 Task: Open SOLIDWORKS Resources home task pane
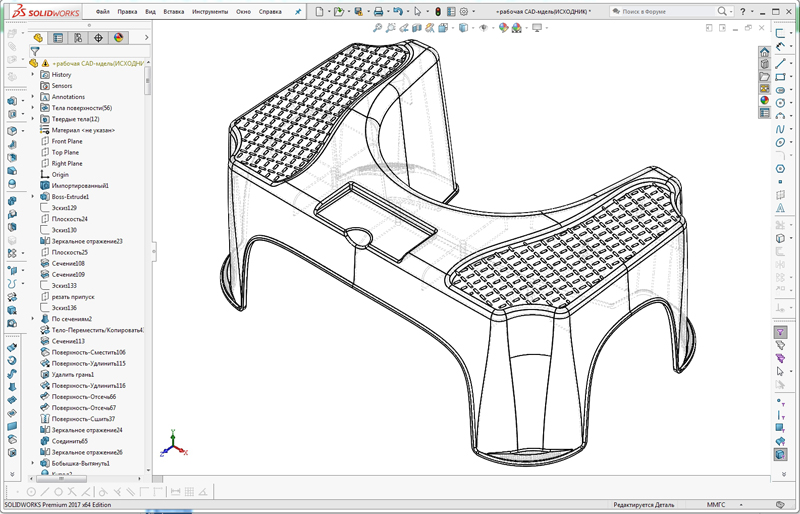pyautogui.click(x=764, y=52)
